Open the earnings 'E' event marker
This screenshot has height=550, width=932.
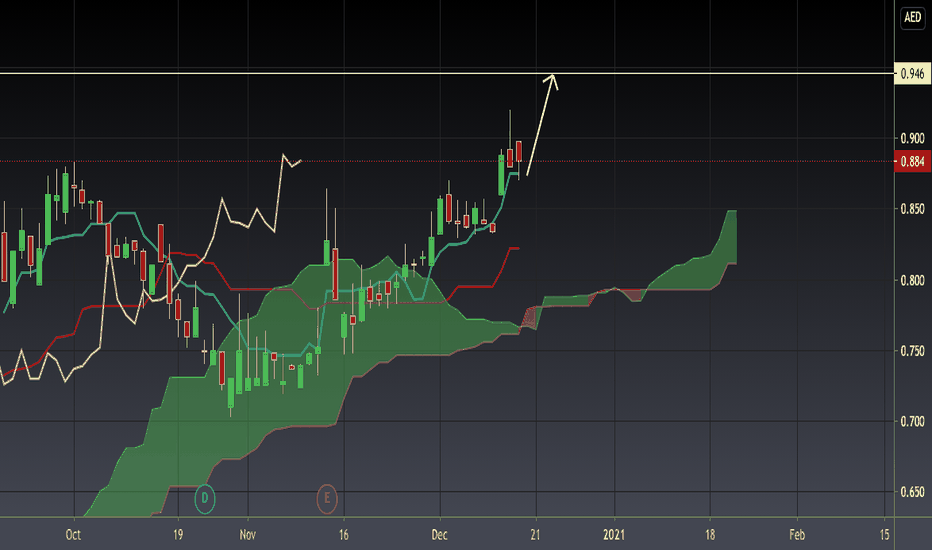pyautogui.click(x=327, y=498)
